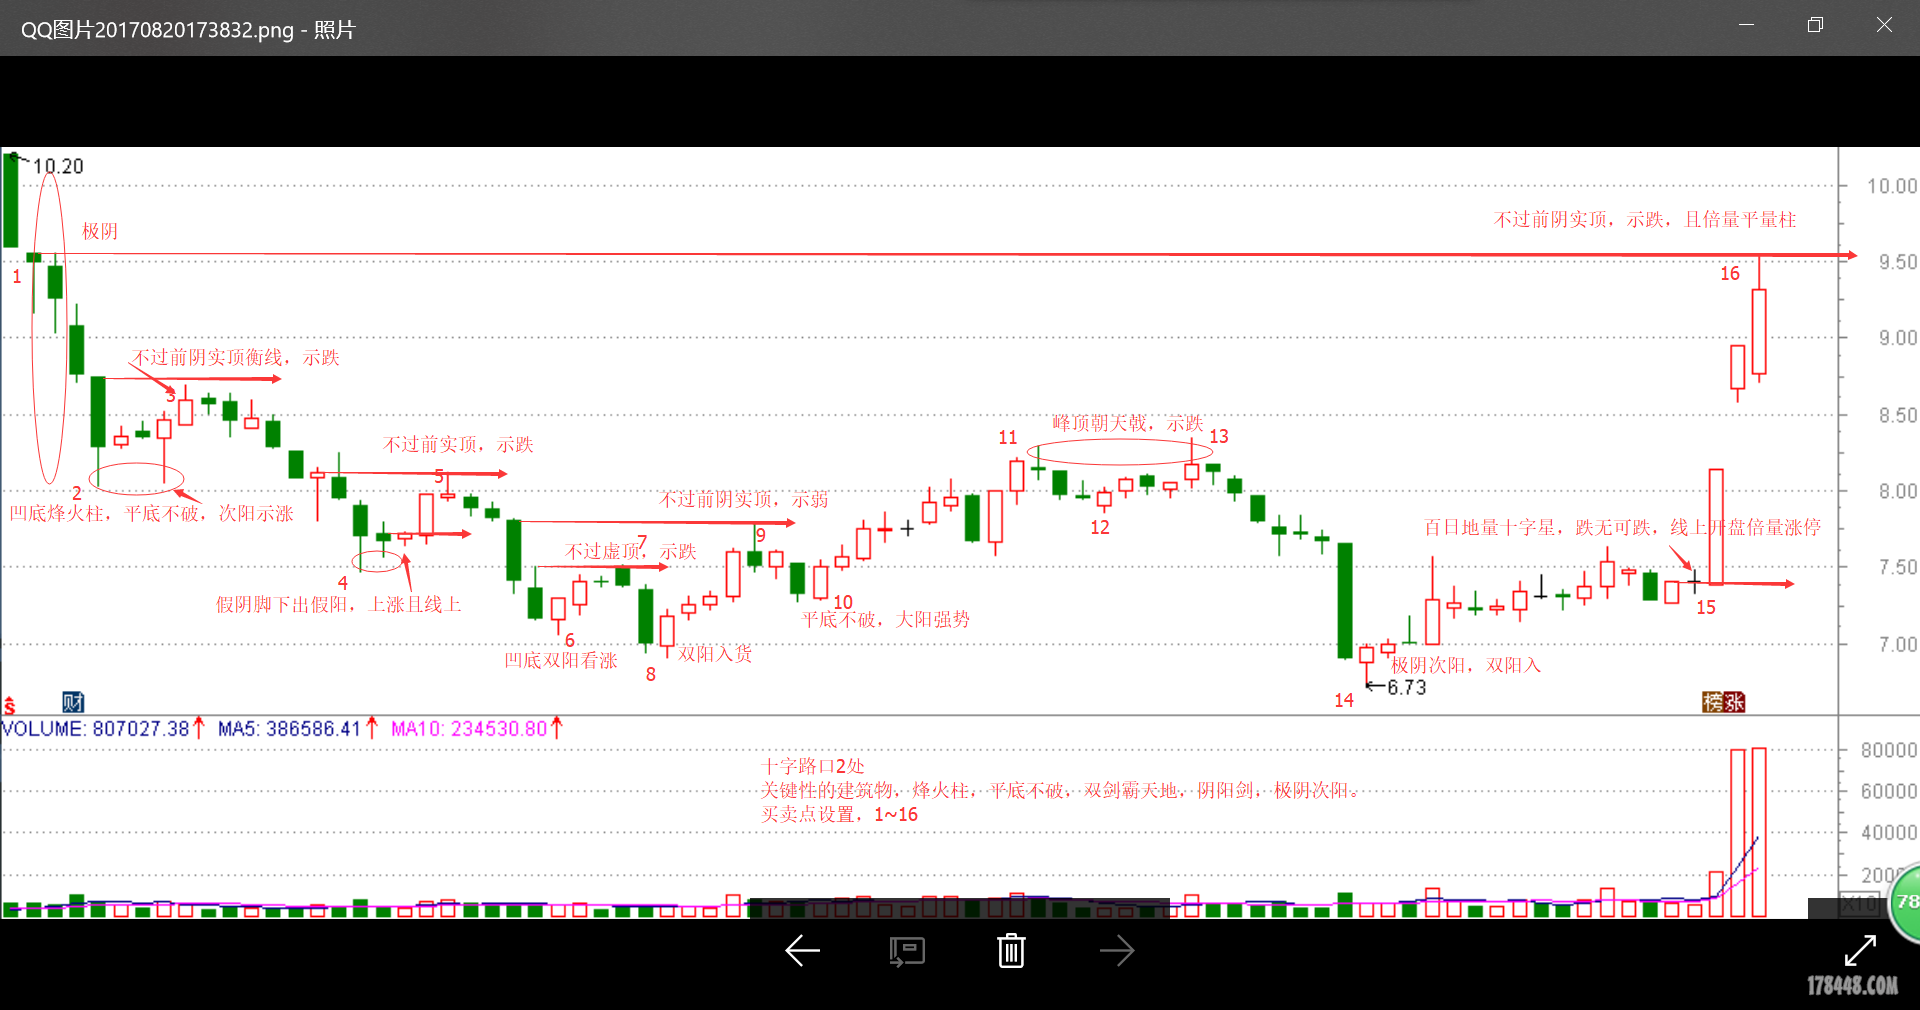Click the 平底不破,大阳强势 annotation

(x=885, y=619)
